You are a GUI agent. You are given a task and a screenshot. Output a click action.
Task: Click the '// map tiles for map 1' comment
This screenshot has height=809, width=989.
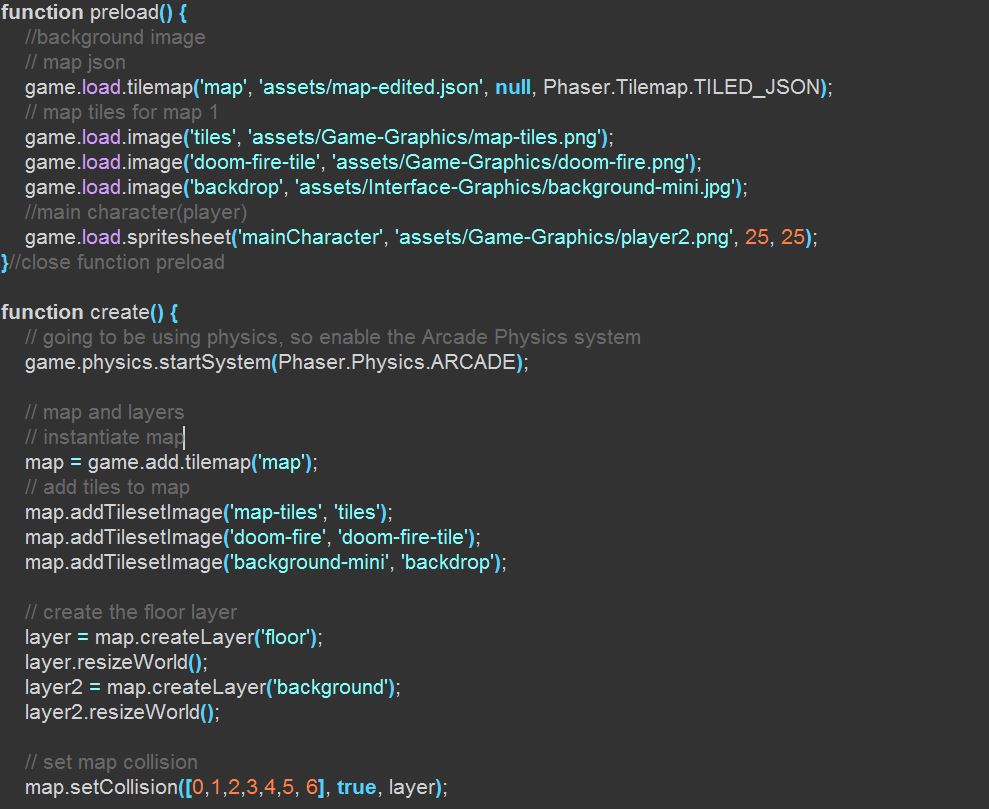click(x=122, y=112)
